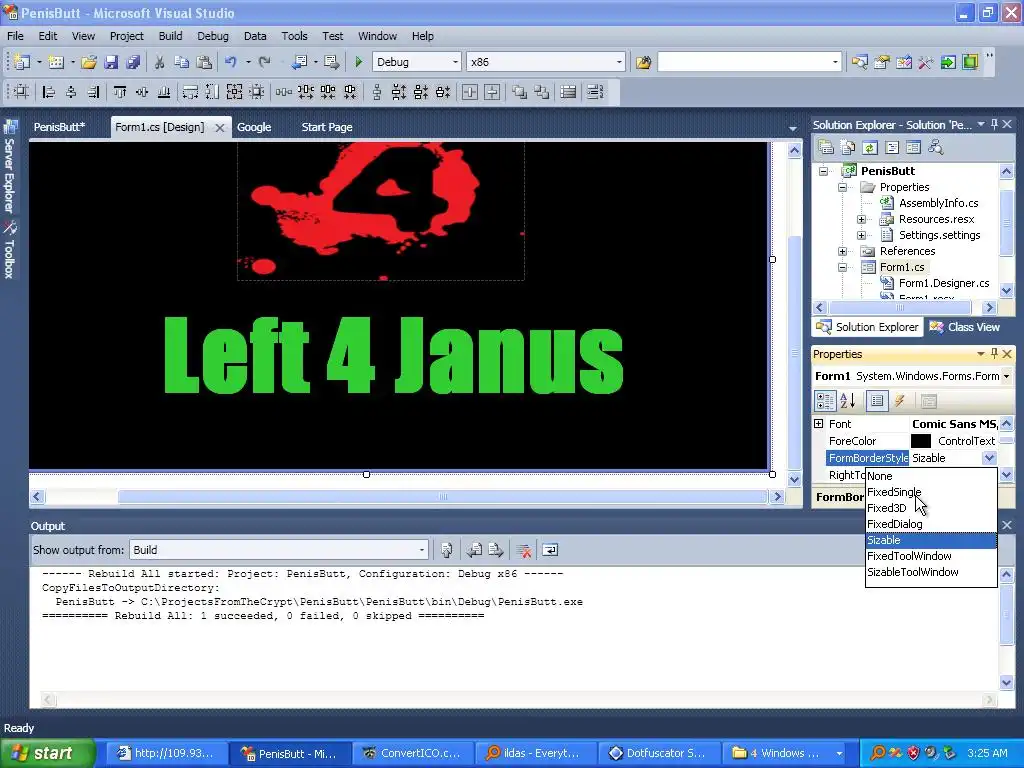Click the Show All Files icon in Solution Explorer
Screen dimensions: 1024x768
pyautogui.click(x=848, y=148)
